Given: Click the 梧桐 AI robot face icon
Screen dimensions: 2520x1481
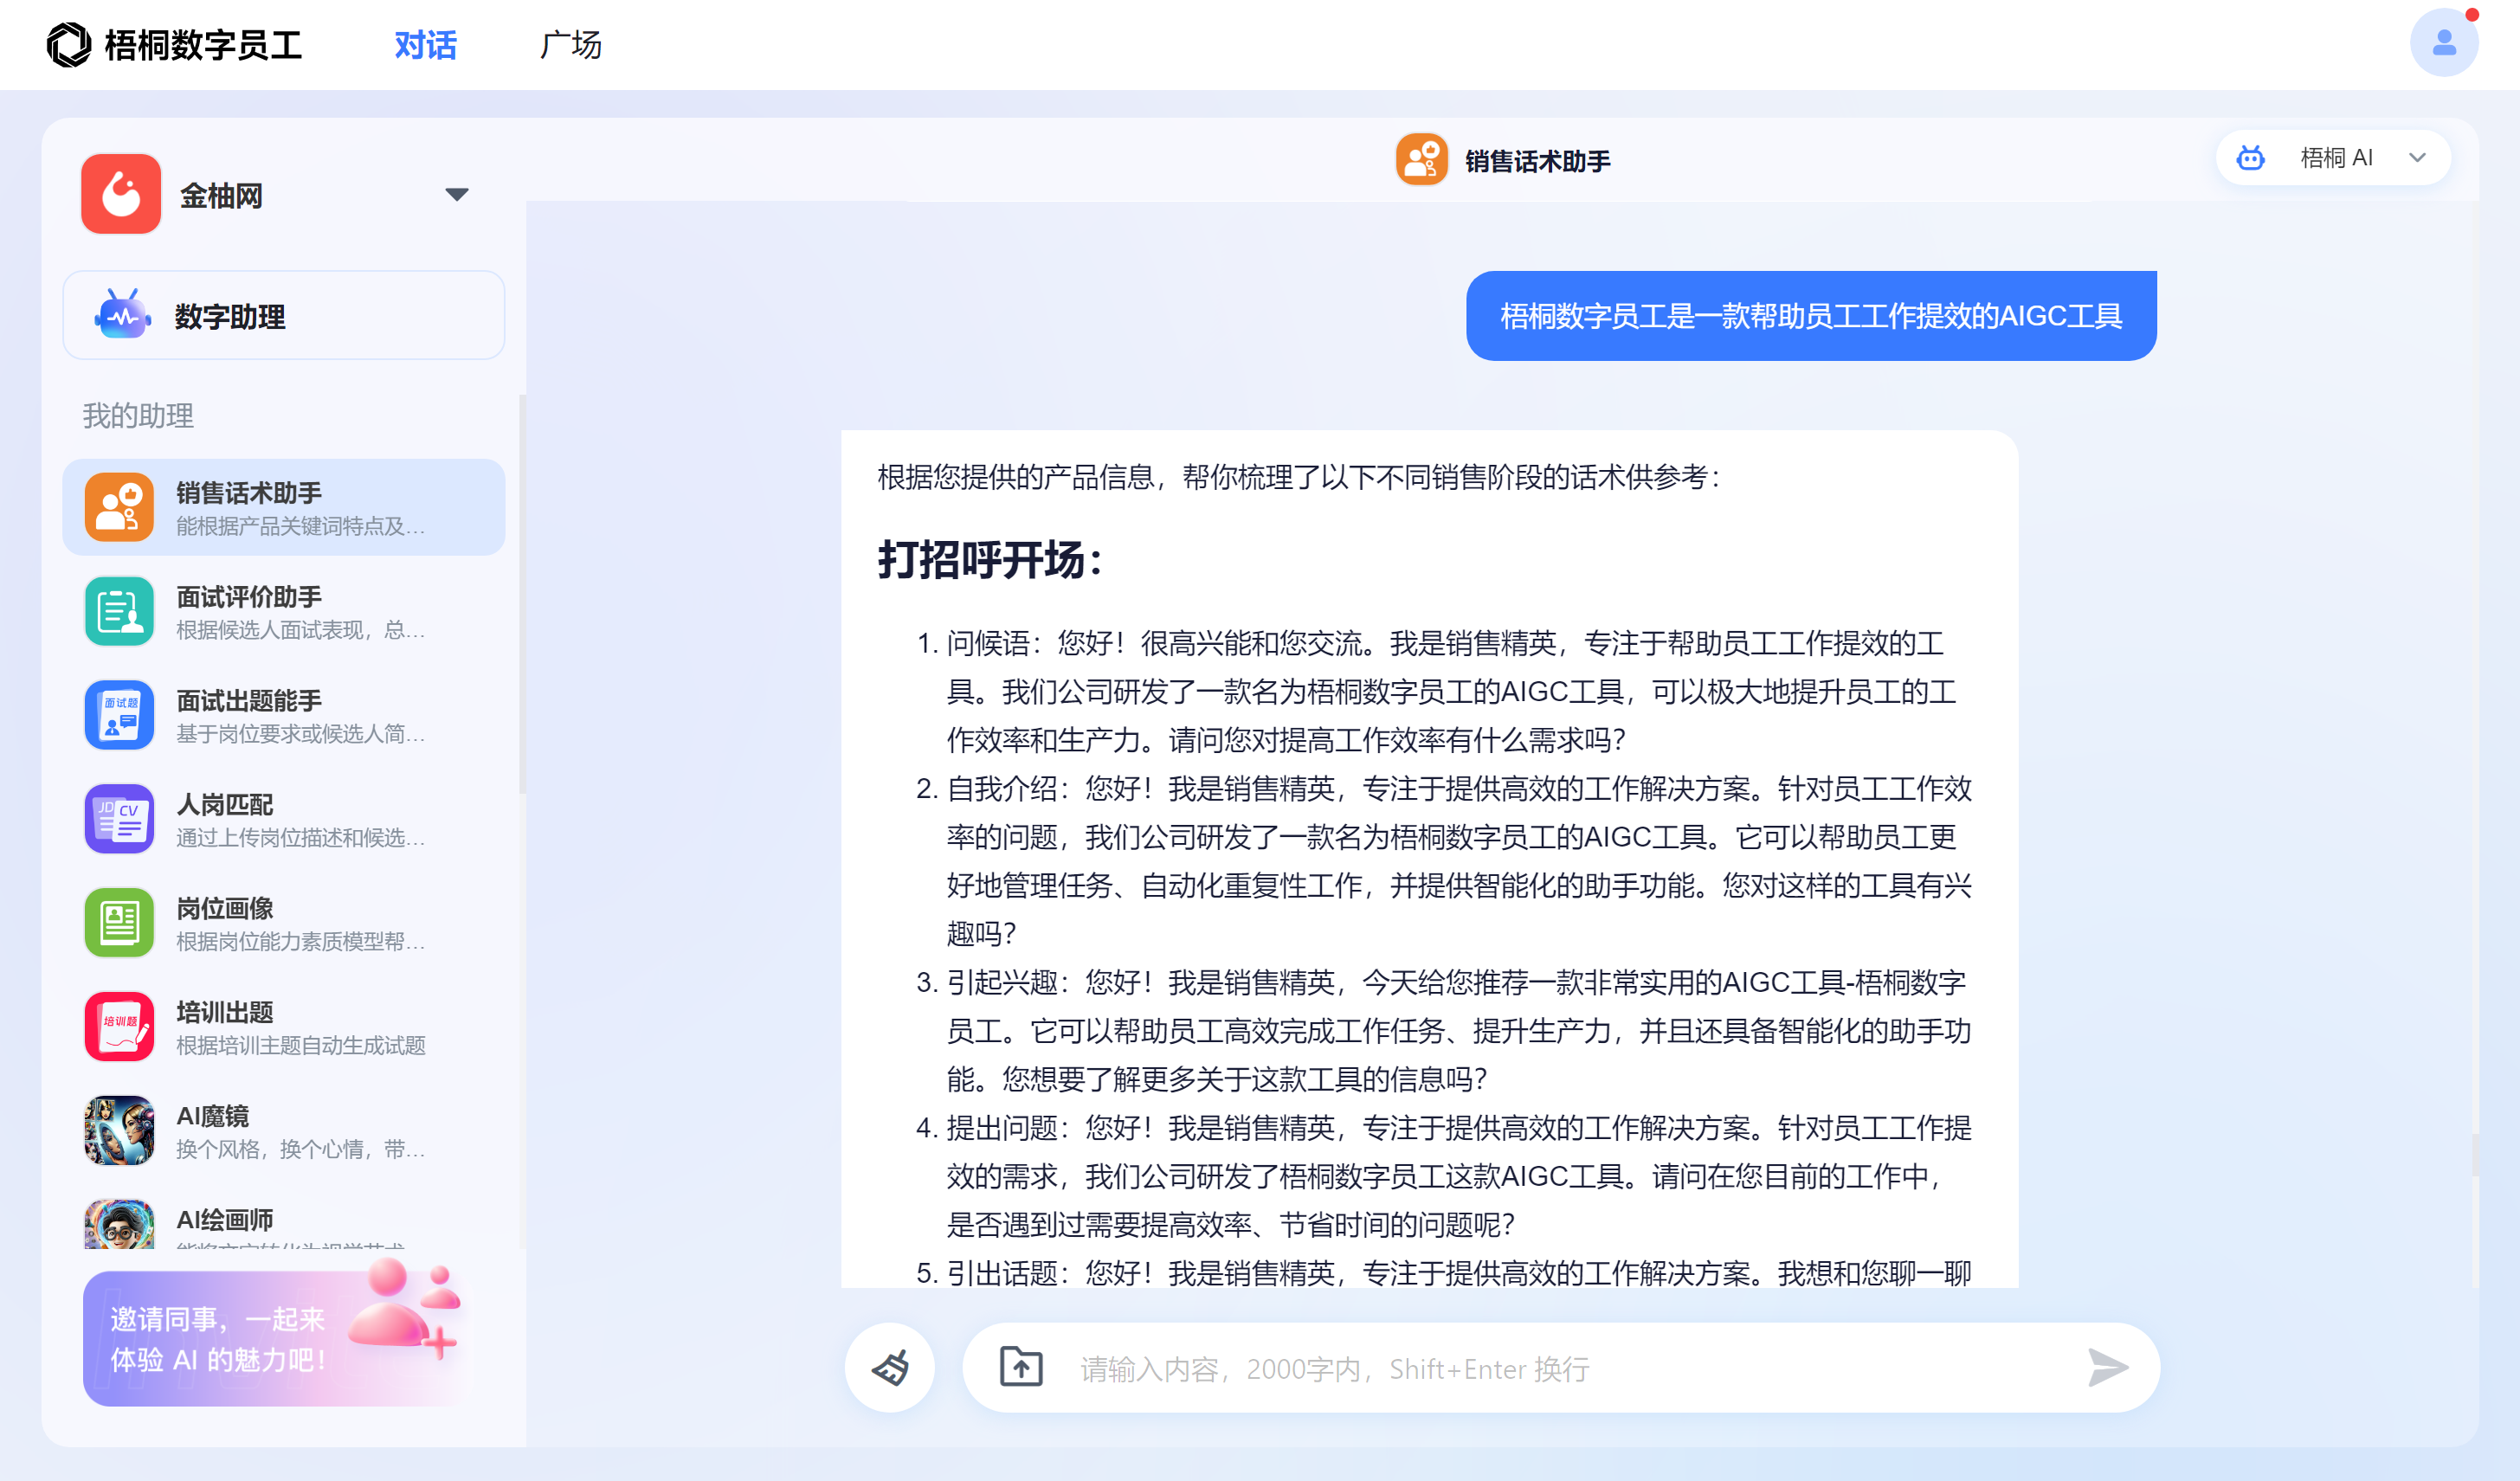Looking at the screenshot, I should (2250, 158).
